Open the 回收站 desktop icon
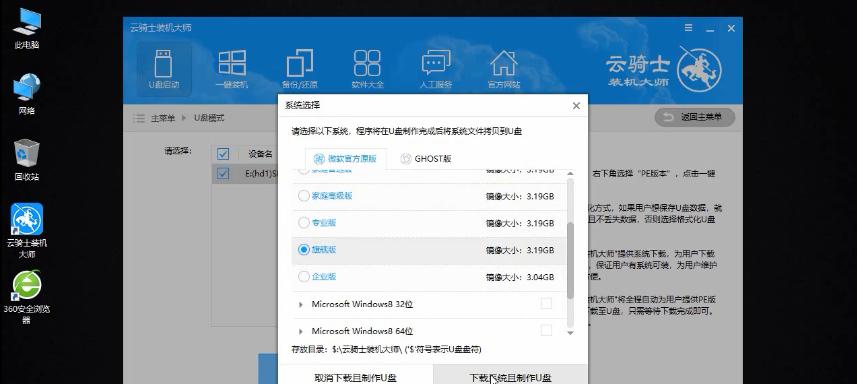 (x=27, y=159)
